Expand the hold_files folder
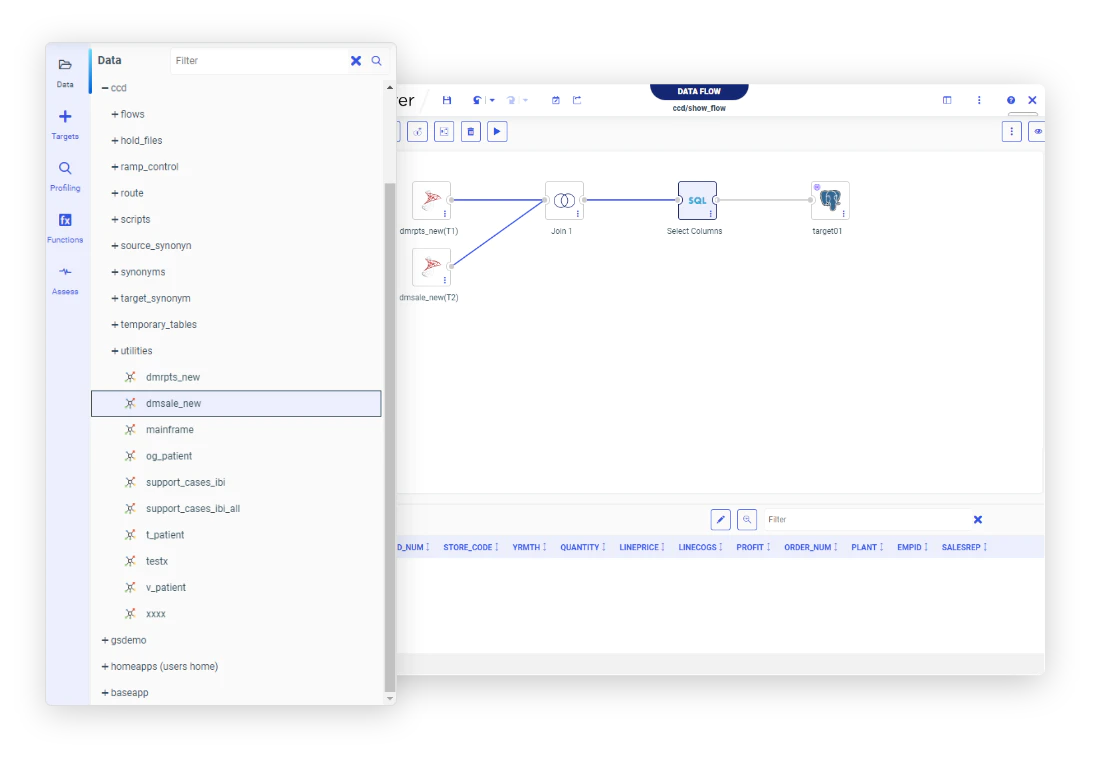 click(x=115, y=140)
